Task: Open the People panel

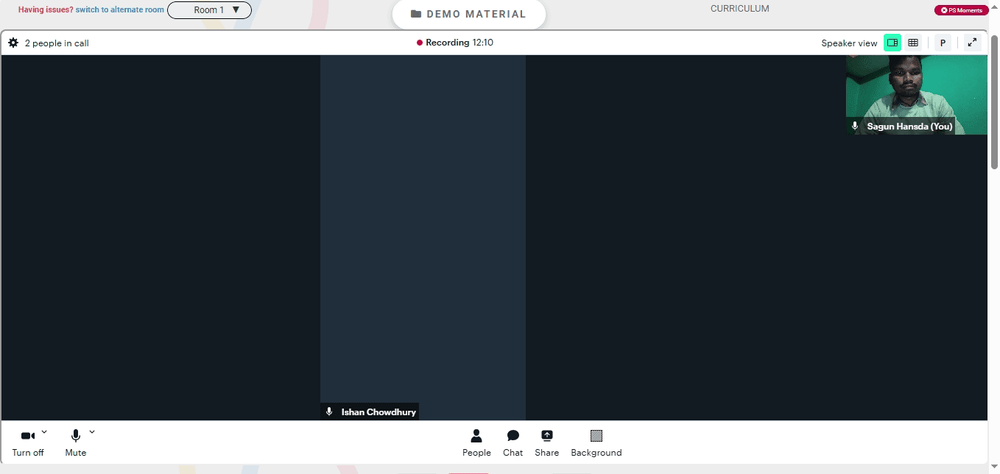Action: [x=476, y=443]
